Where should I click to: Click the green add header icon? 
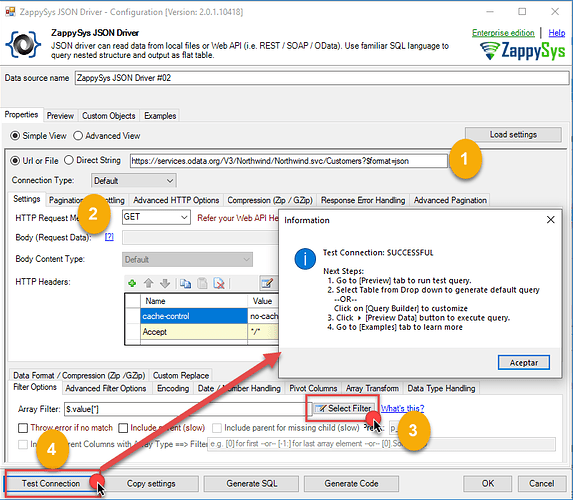click(132, 283)
